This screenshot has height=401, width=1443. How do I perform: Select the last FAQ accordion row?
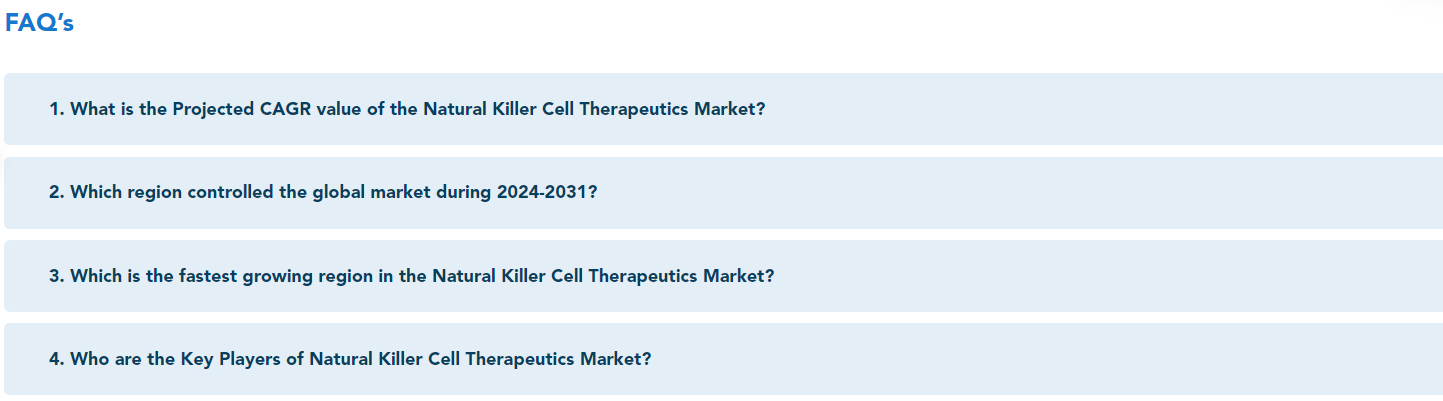coord(723,359)
